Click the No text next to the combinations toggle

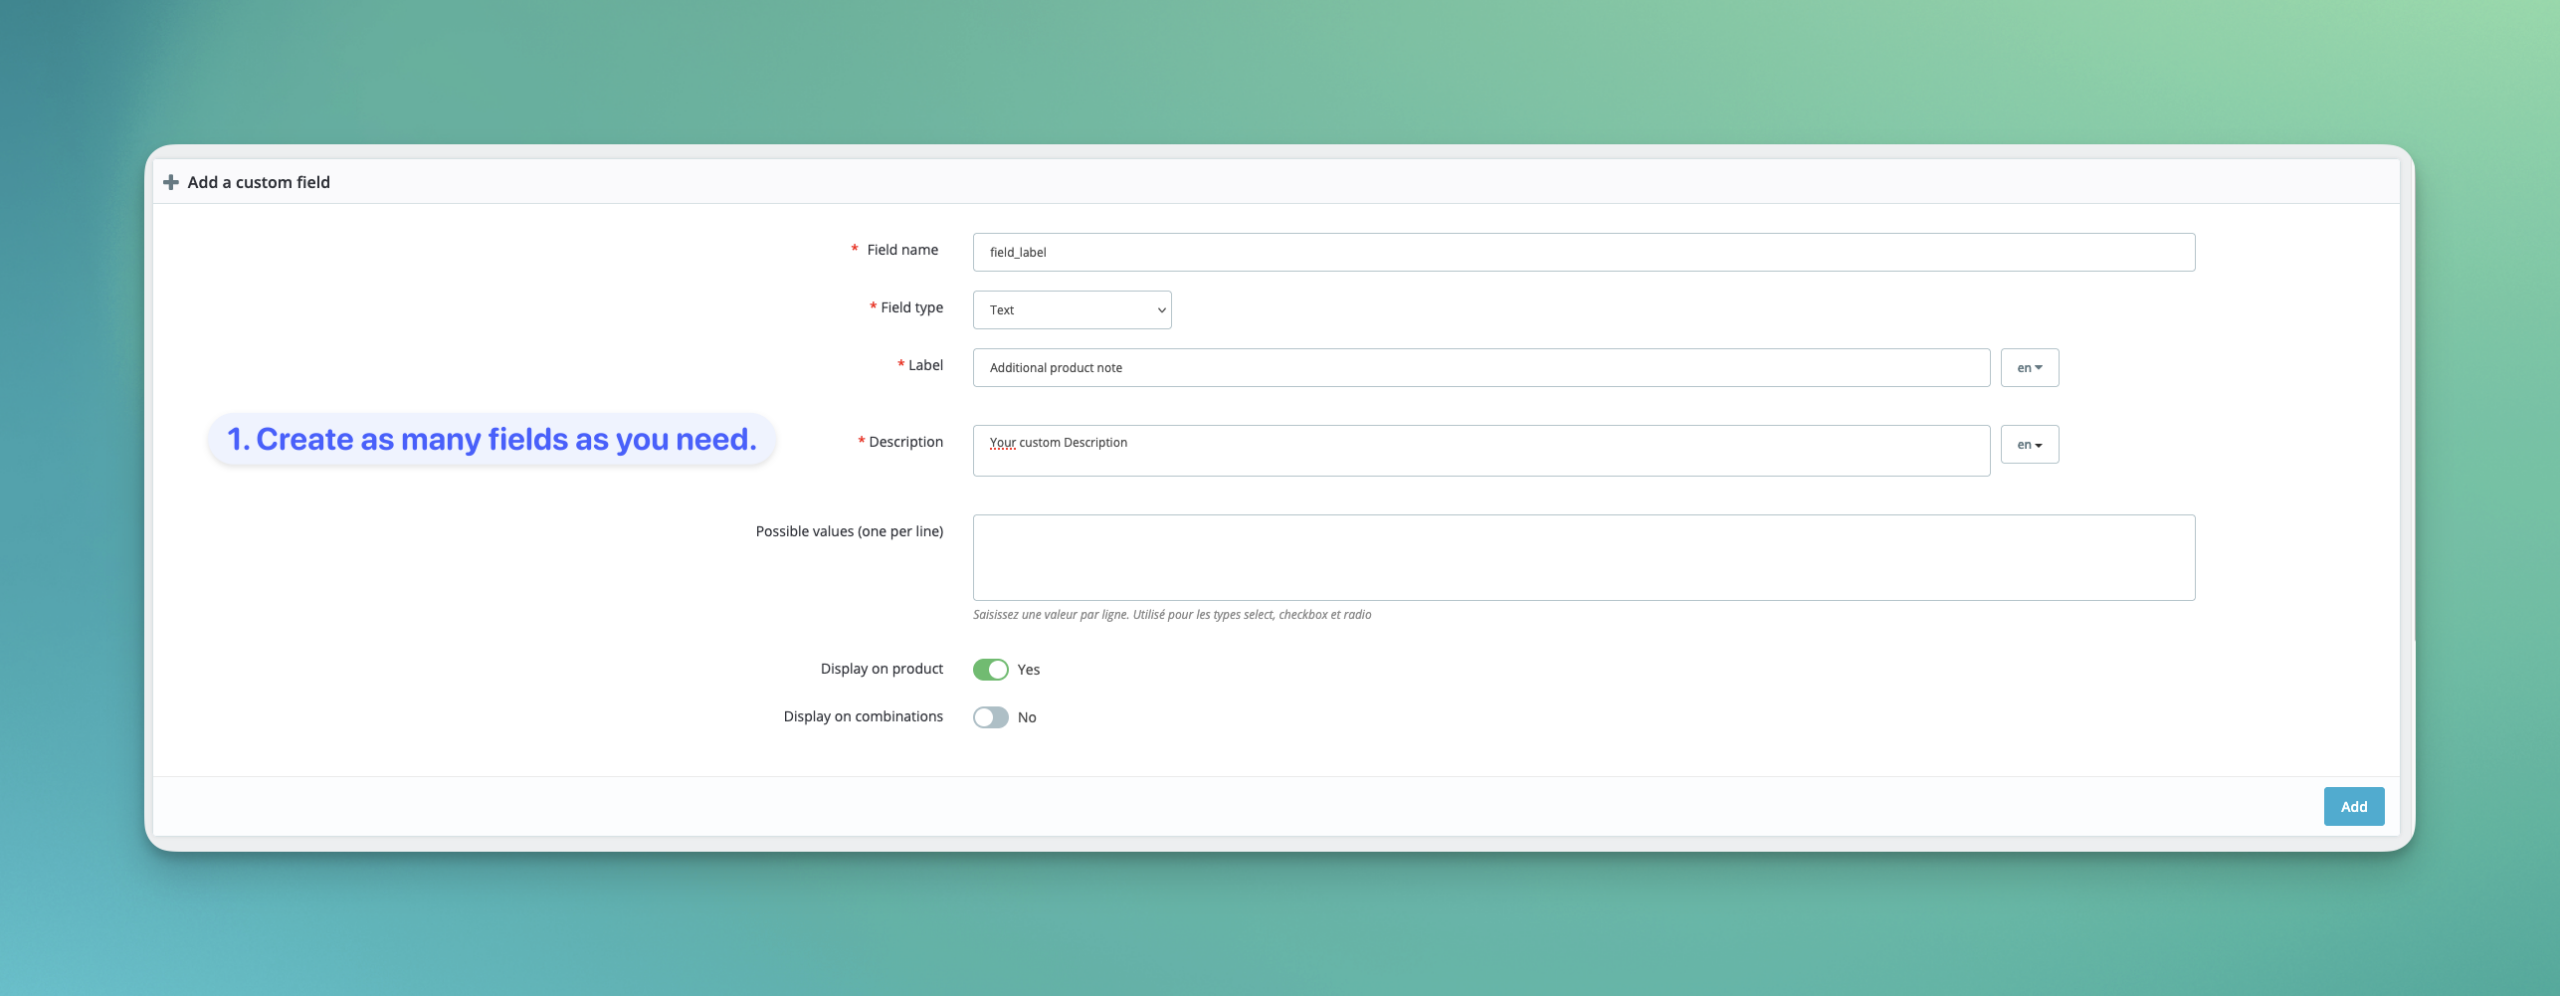1026,718
